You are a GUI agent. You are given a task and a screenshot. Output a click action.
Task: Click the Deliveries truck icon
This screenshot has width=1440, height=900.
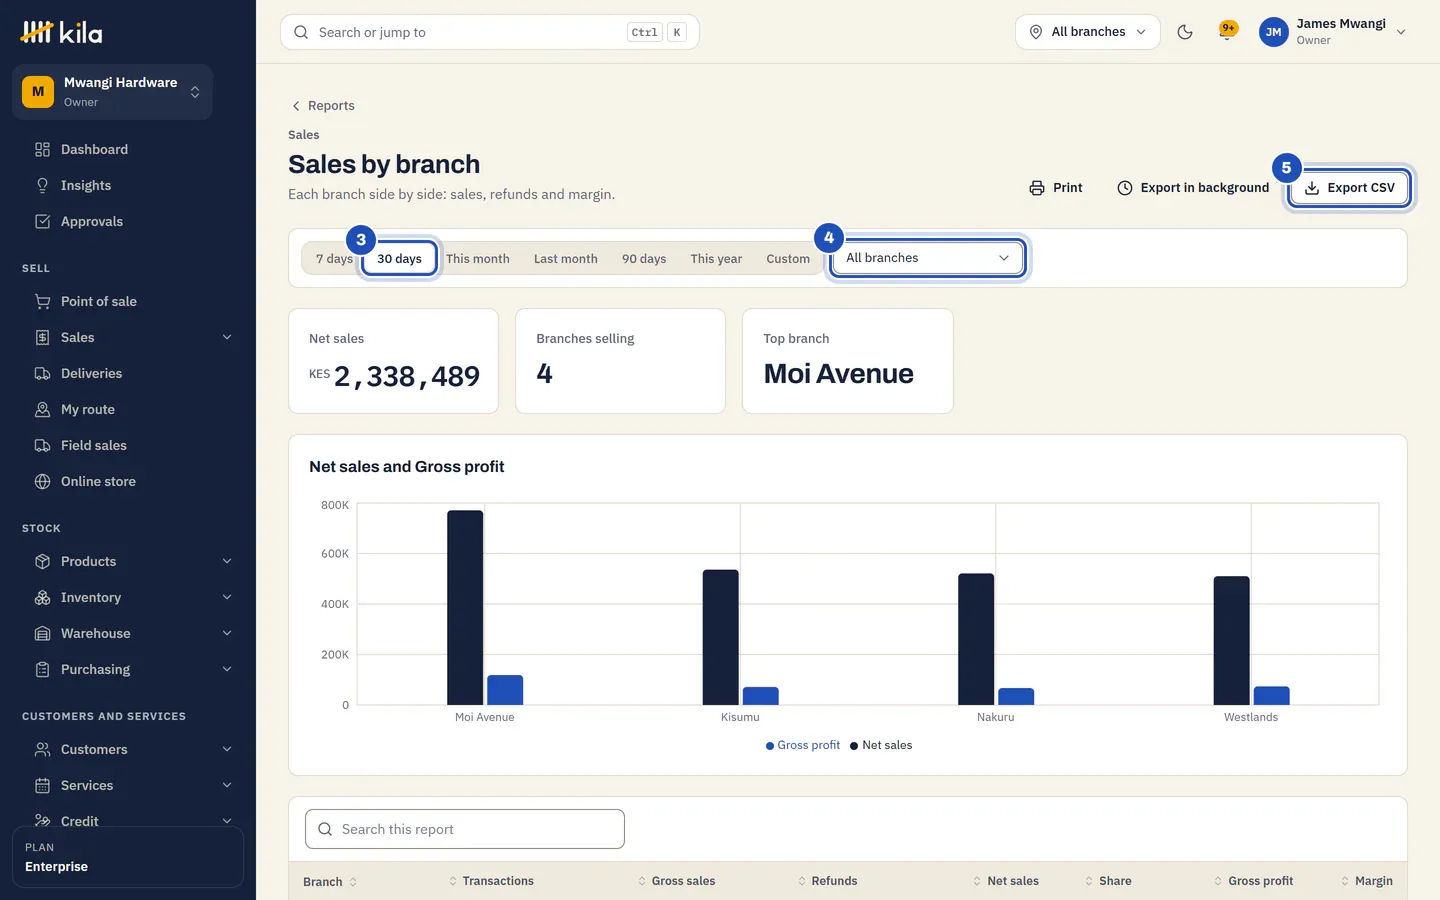tap(42, 374)
